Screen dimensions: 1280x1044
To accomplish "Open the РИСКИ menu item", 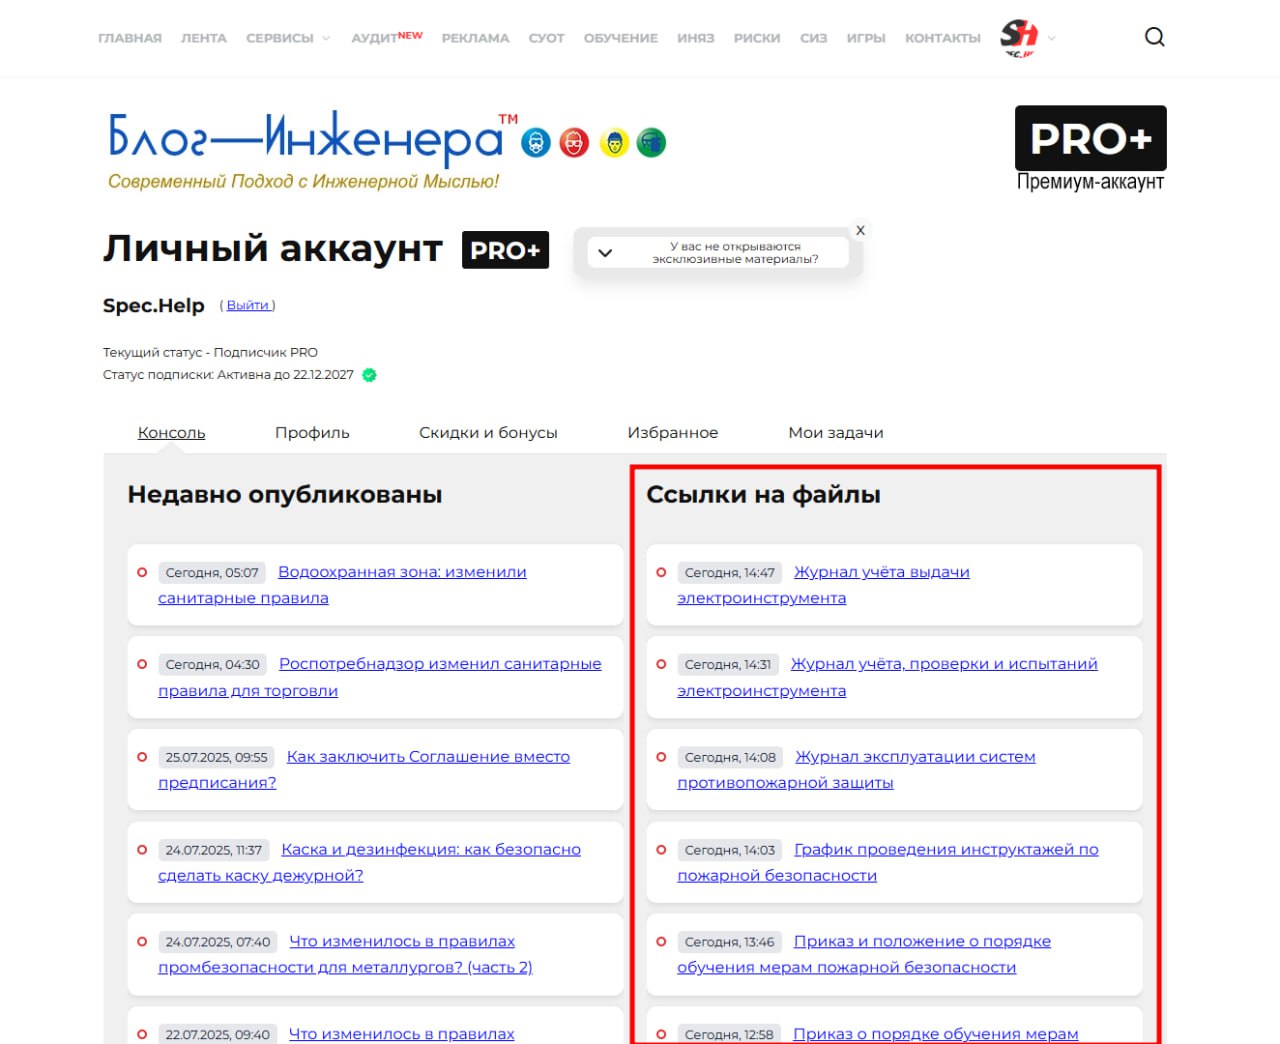I will (757, 38).
